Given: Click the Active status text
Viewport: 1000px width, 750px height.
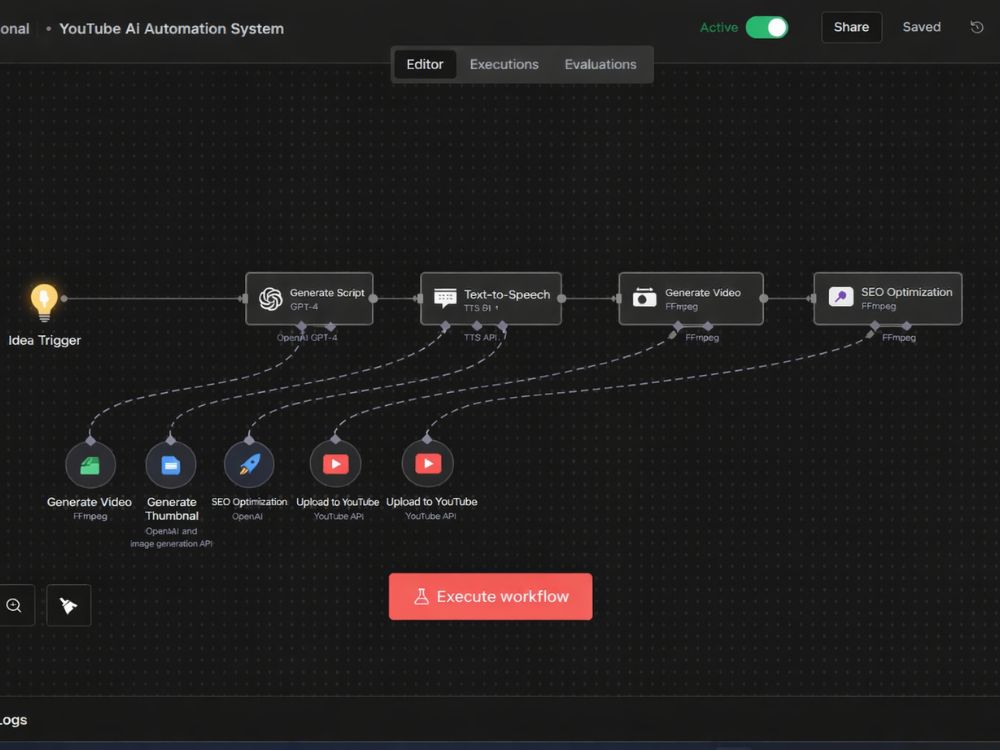Looking at the screenshot, I should tap(719, 27).
